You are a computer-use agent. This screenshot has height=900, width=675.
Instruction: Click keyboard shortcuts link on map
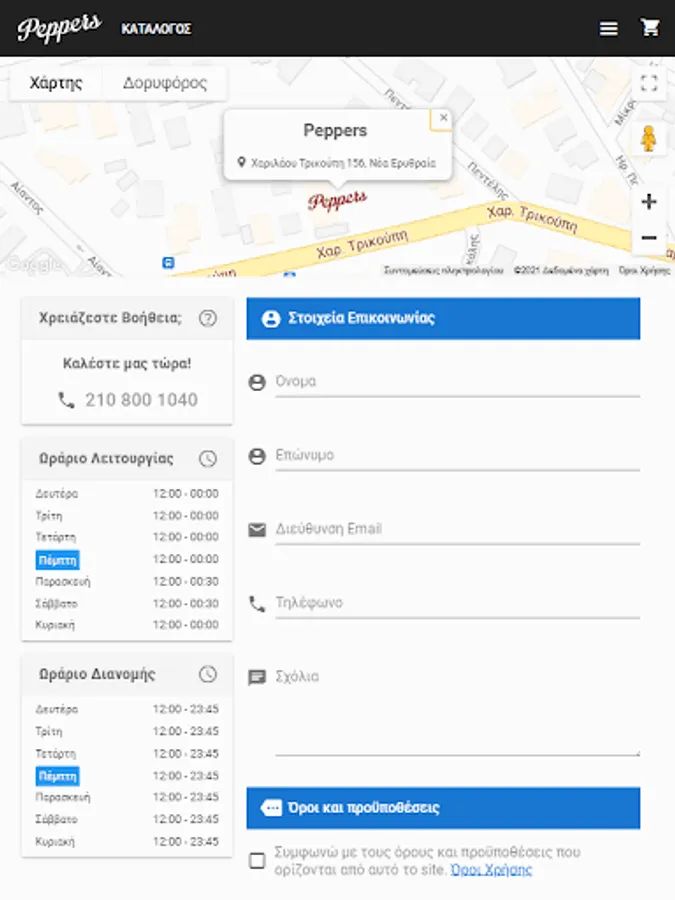(443, 270)
